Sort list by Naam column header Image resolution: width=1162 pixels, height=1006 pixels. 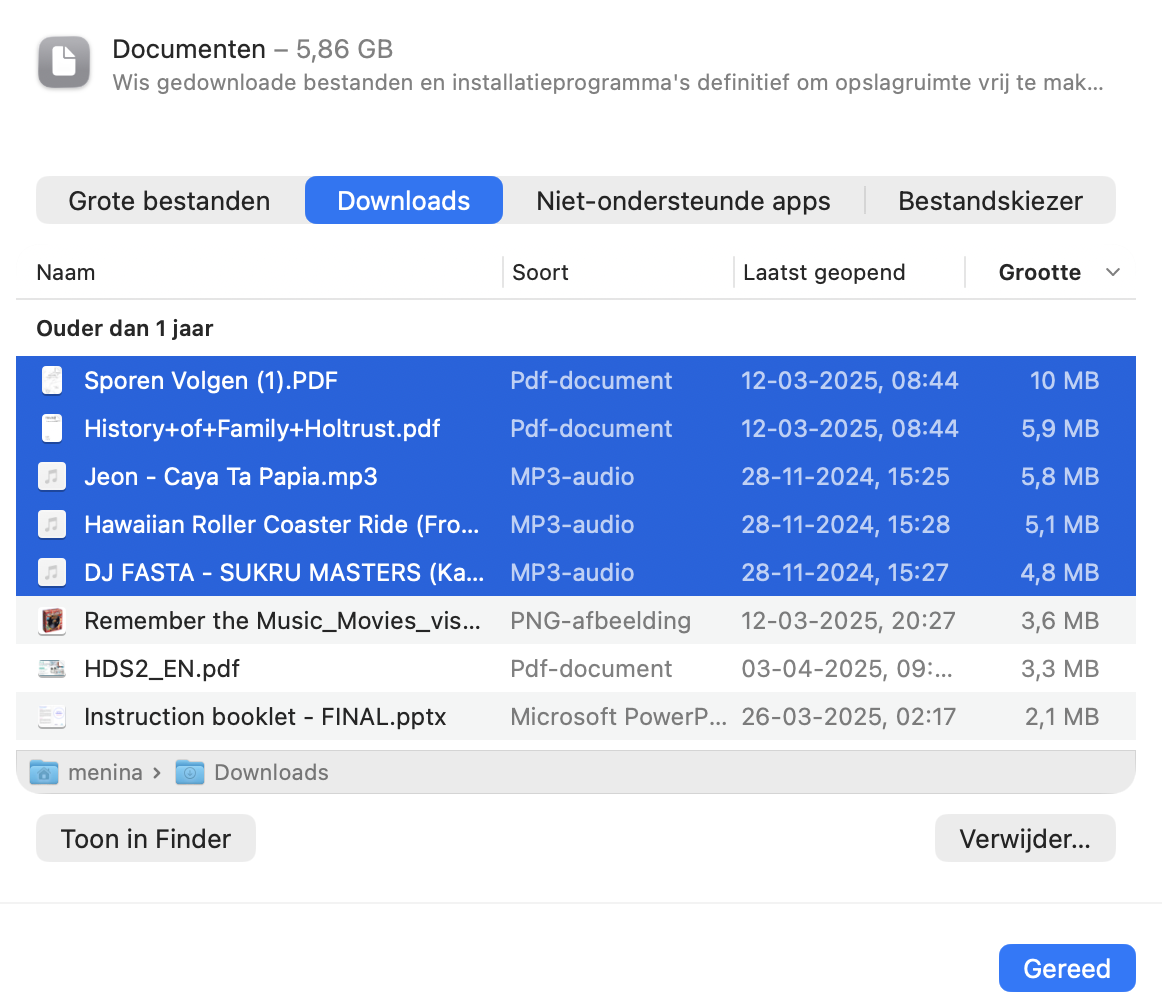(66, 272)
